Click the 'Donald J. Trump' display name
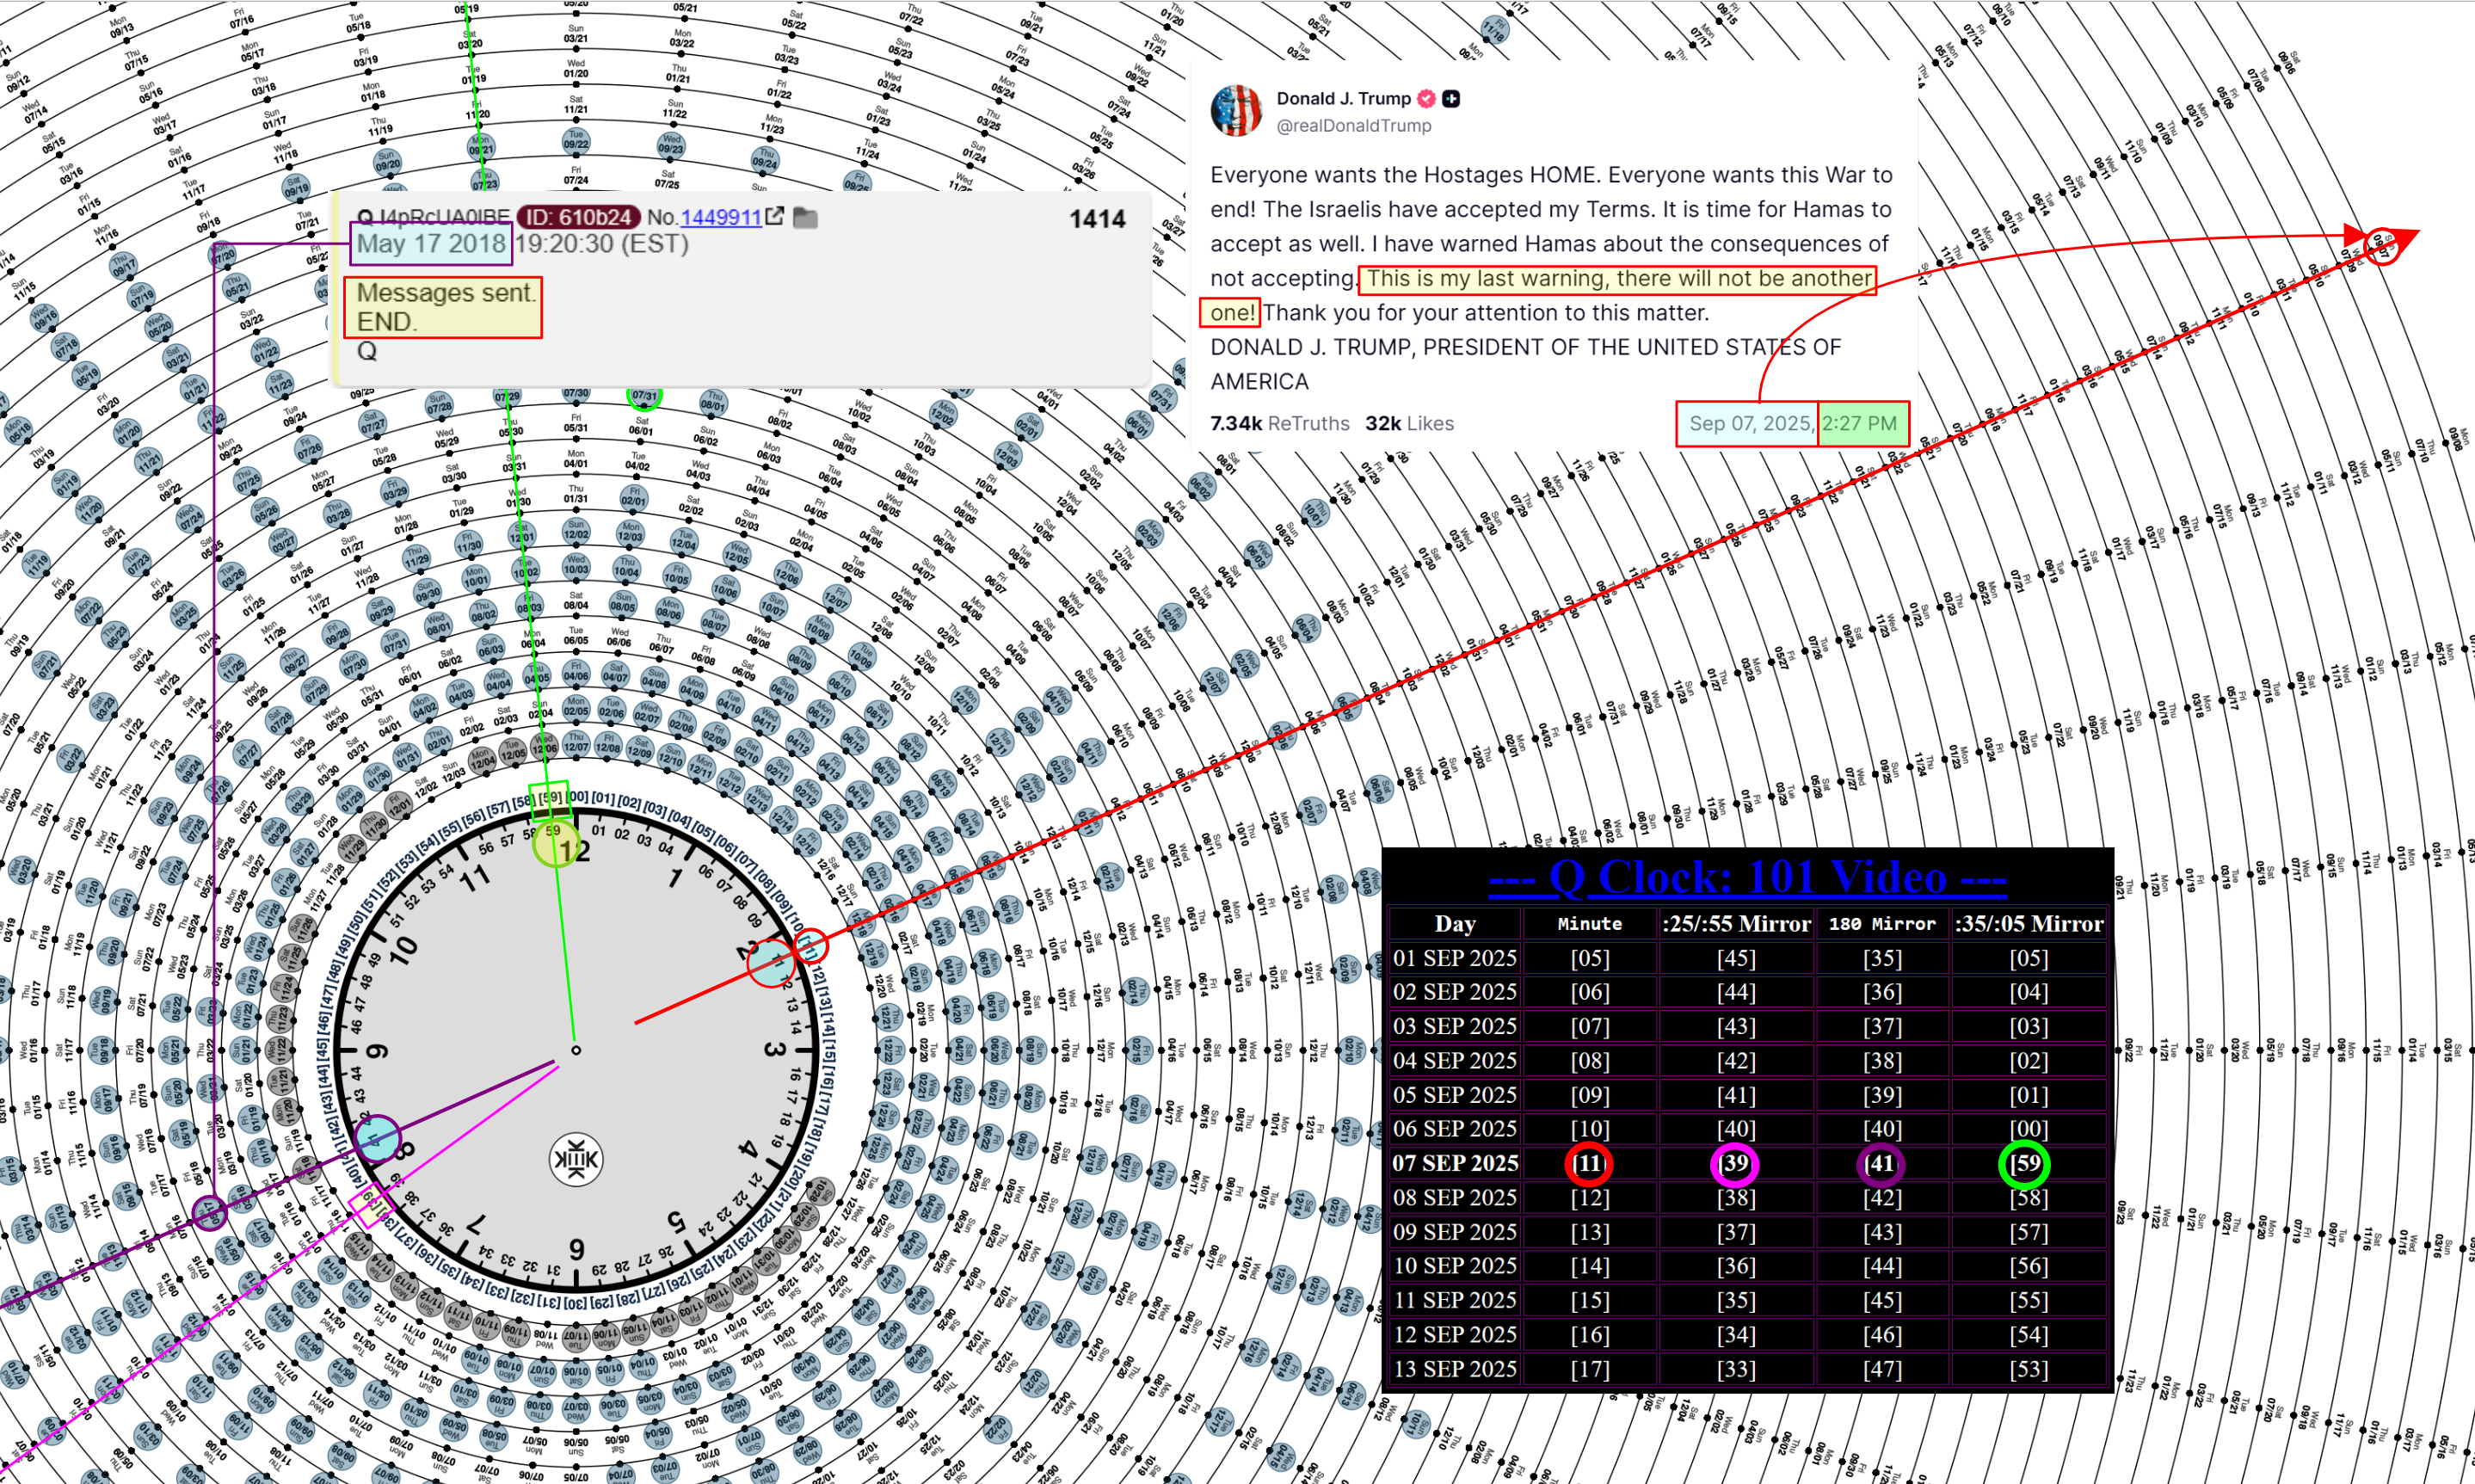Viewport: 2475px width, 1484px height. [1343, 98]
